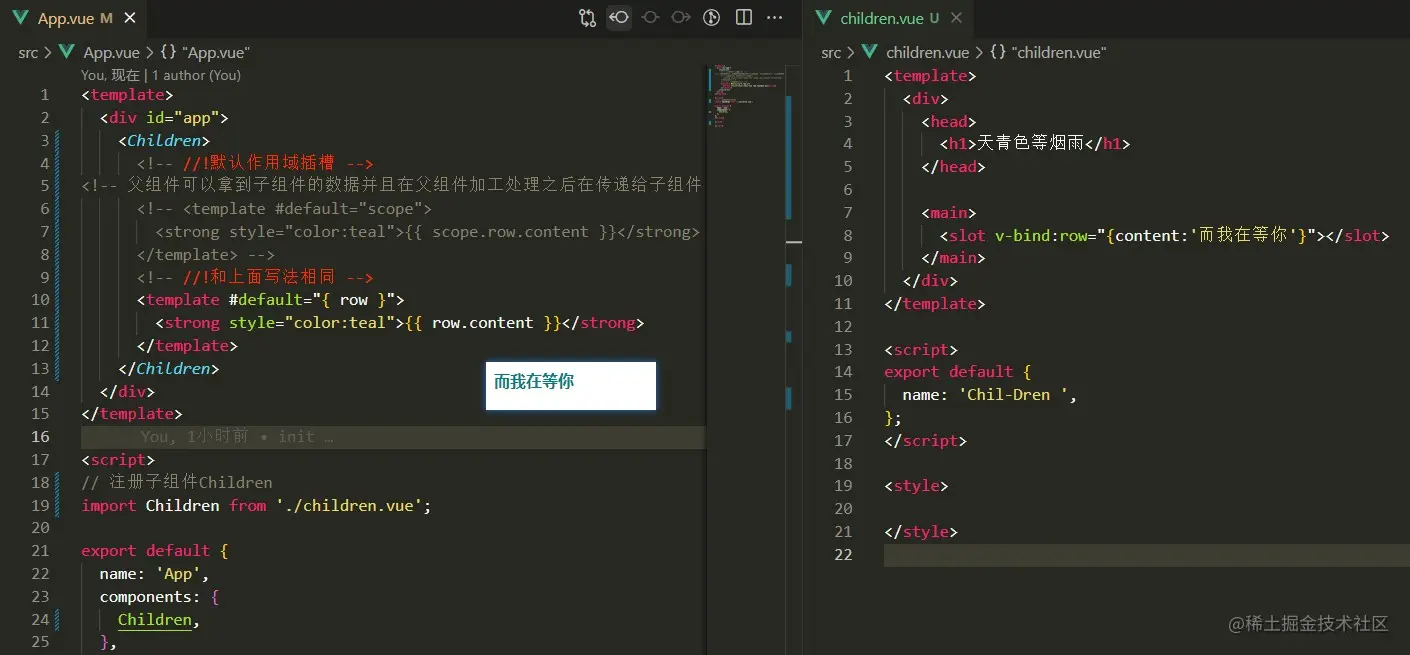Toggle GitLens file blame annotations icon

coord(712,18)
